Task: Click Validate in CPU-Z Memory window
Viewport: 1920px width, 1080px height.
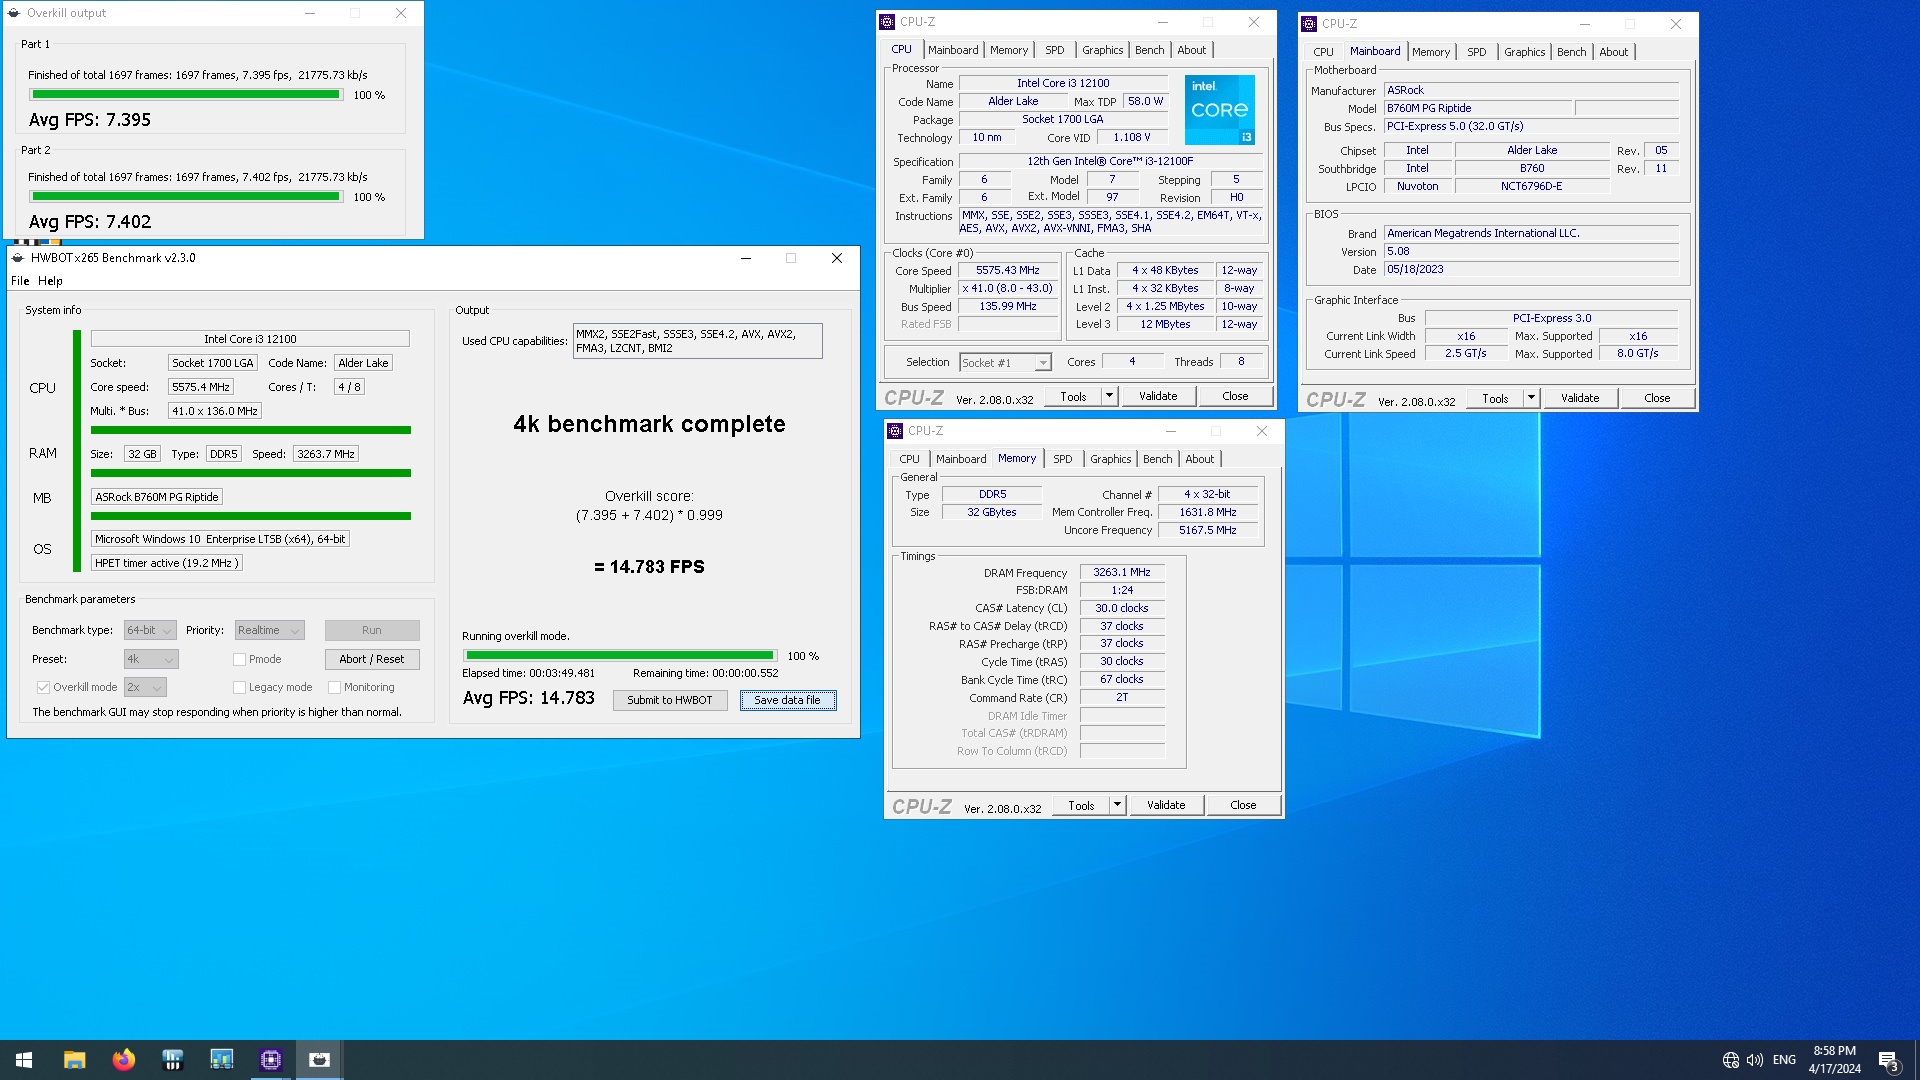Action: (1166, 805)
